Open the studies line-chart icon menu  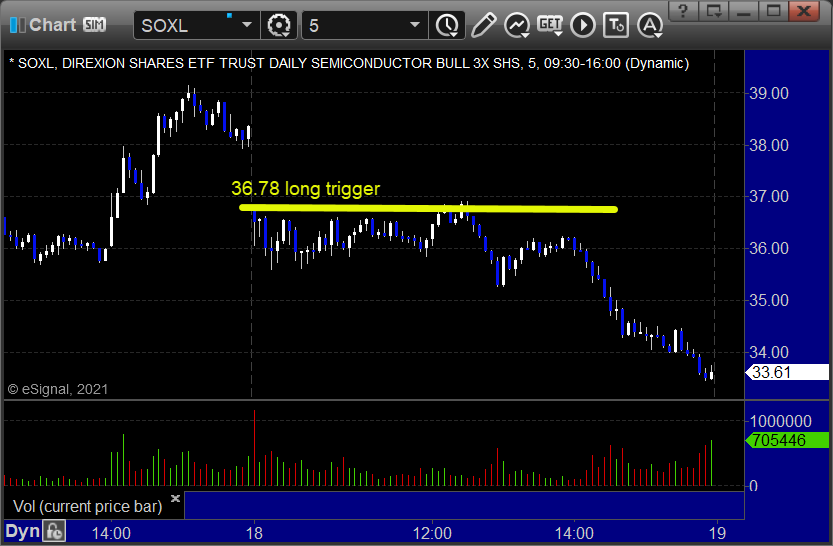coord(517,25)
